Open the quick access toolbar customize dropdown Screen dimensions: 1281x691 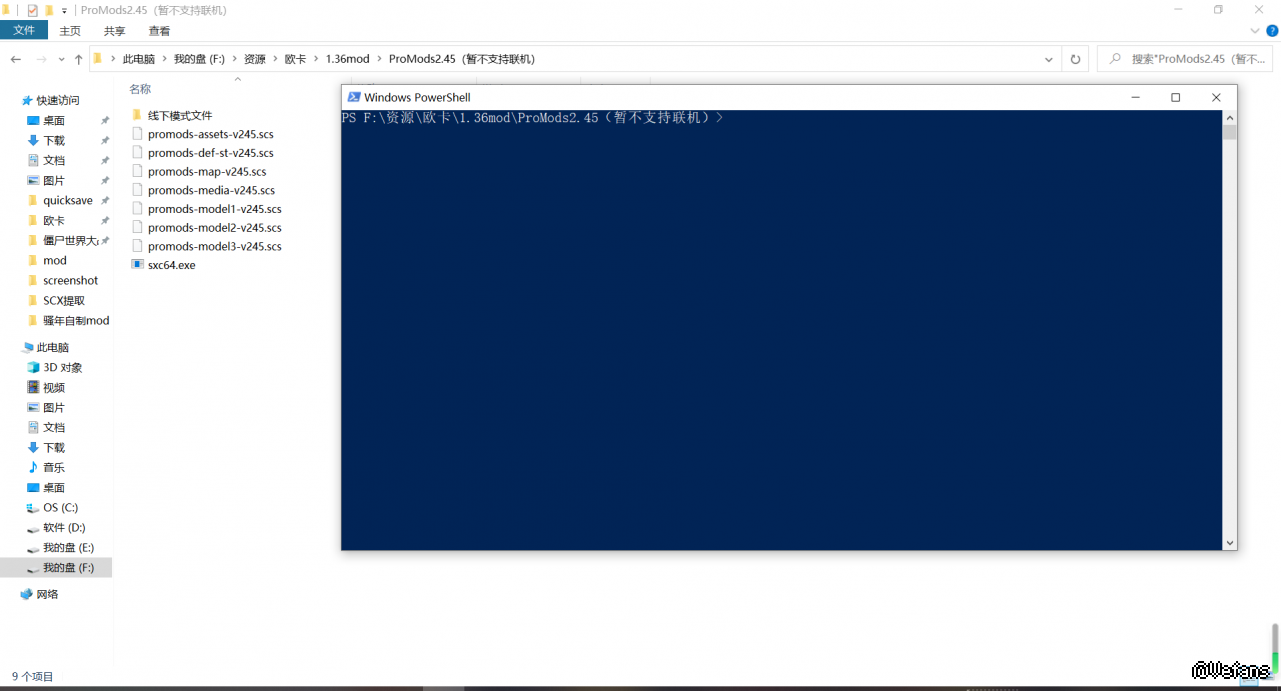pos(64,10)
